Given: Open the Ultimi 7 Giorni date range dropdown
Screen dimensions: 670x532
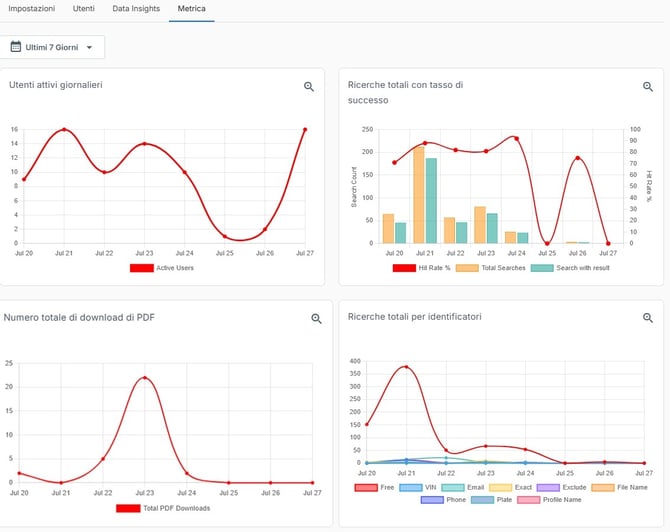Looking at the screenshot, I should (x=52, y=47).
